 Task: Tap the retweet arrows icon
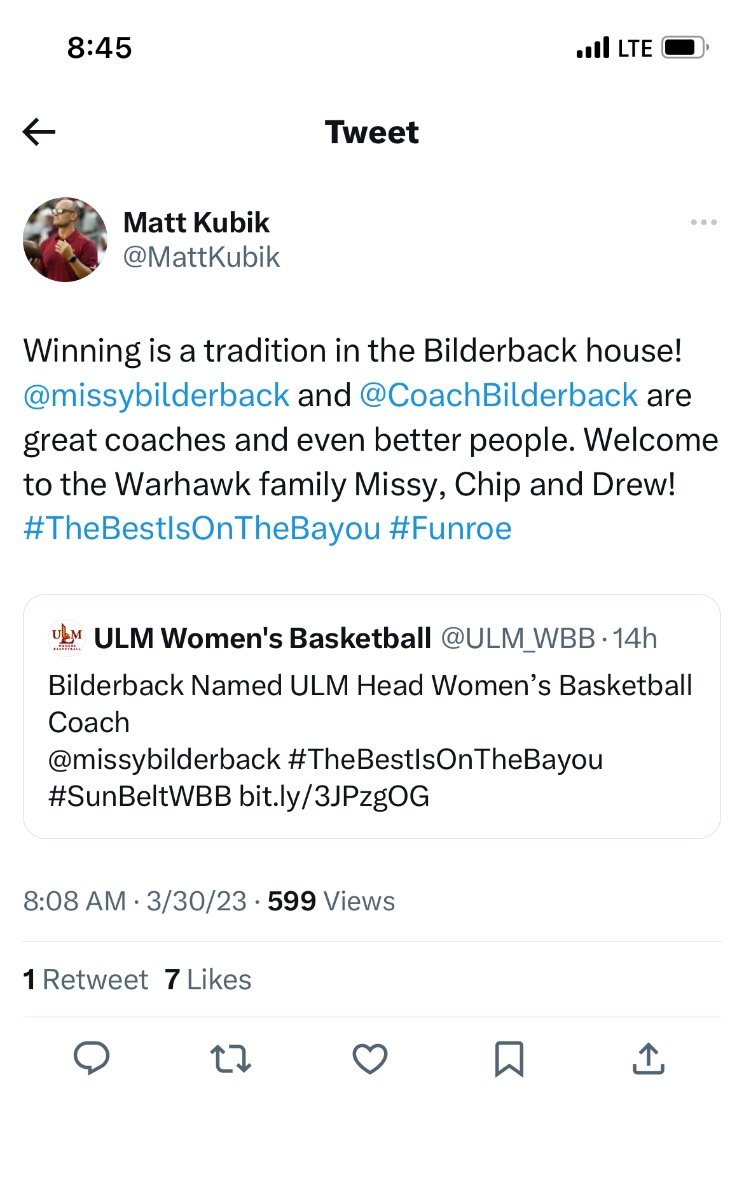[231, 1058]
